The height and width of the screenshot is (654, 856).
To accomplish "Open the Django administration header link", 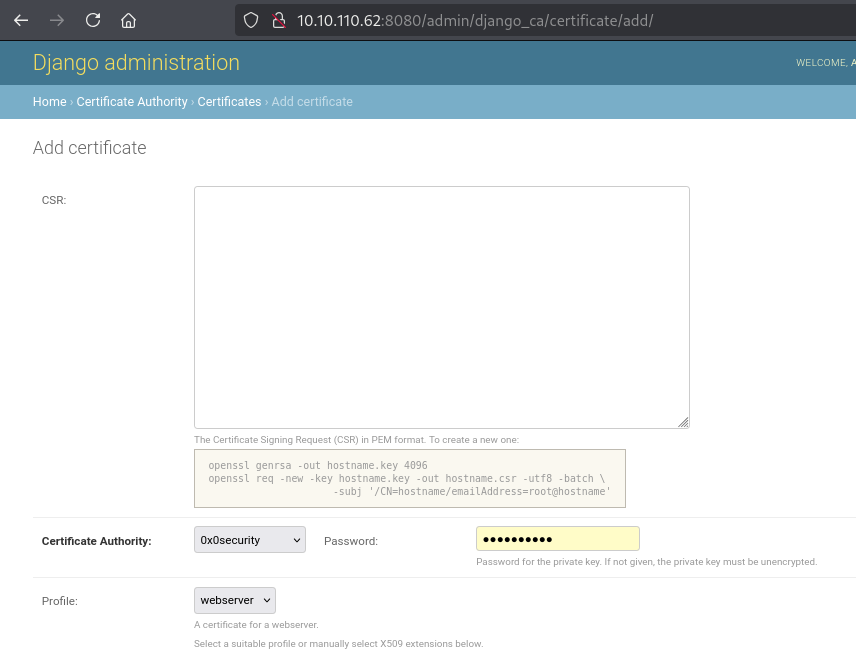I will tap(136, 63).
